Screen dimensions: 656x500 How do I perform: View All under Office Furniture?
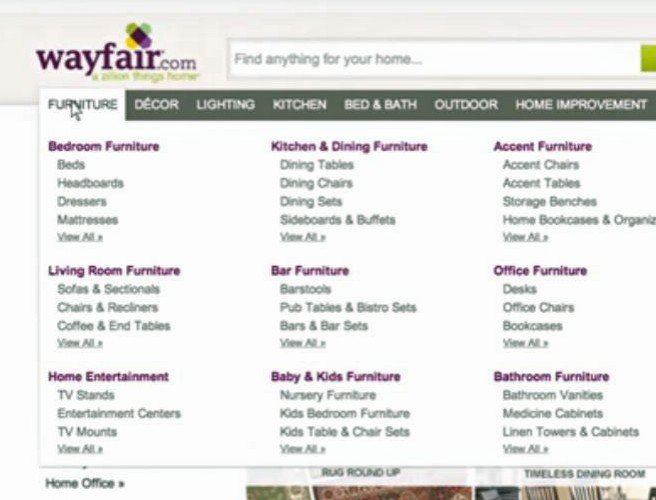click(x=525, y=343)
